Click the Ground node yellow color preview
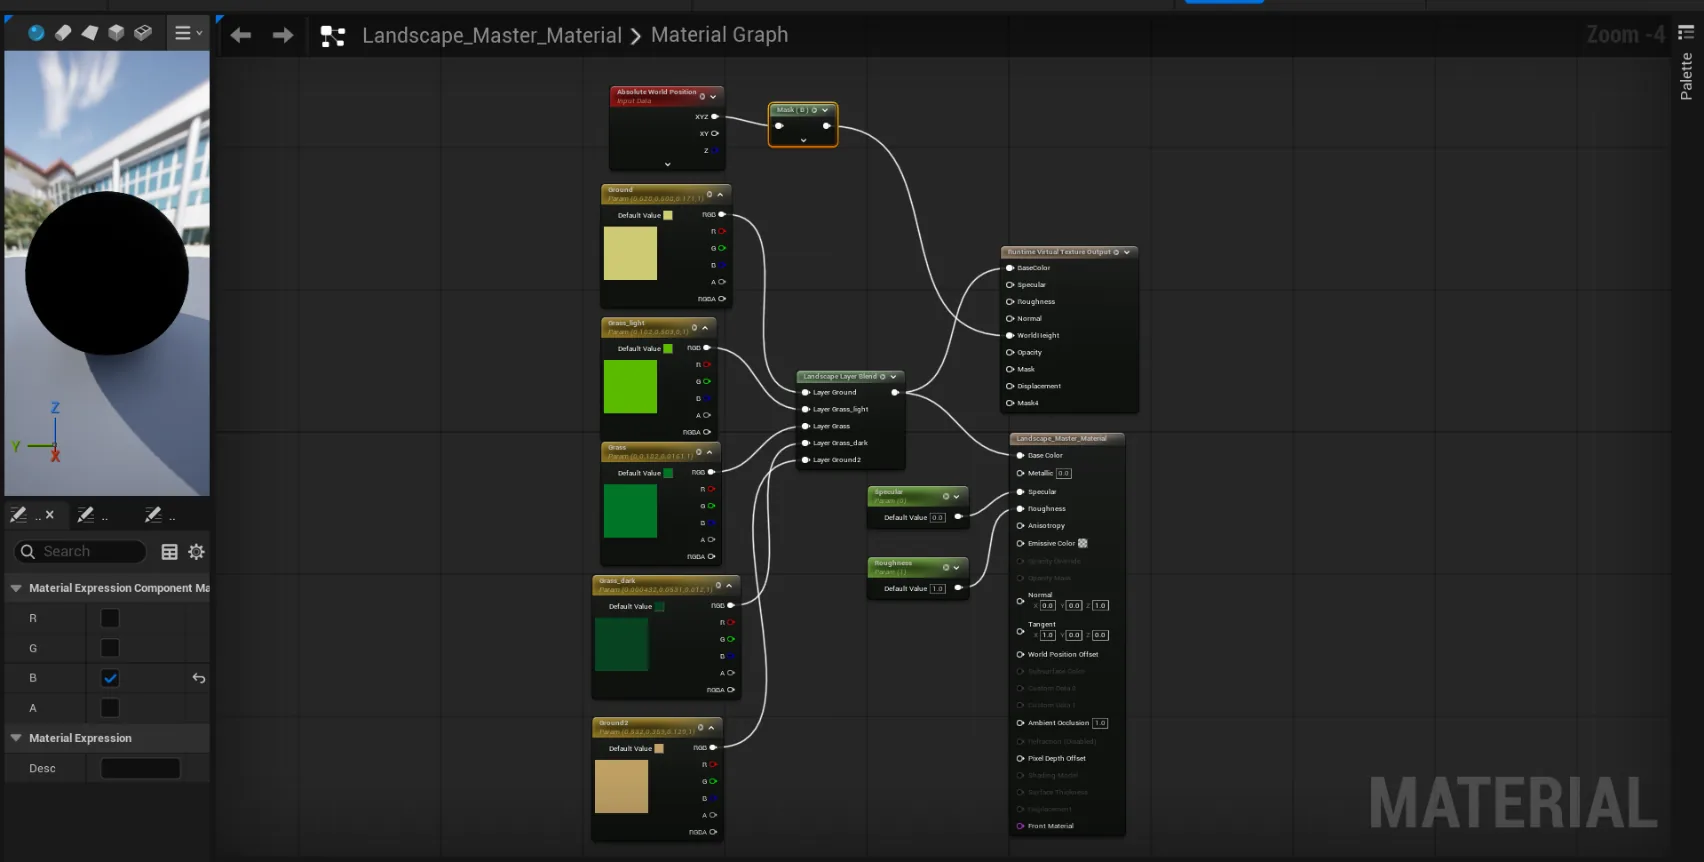The width and height of the screenshot is (1704, 862). [630, 253]
